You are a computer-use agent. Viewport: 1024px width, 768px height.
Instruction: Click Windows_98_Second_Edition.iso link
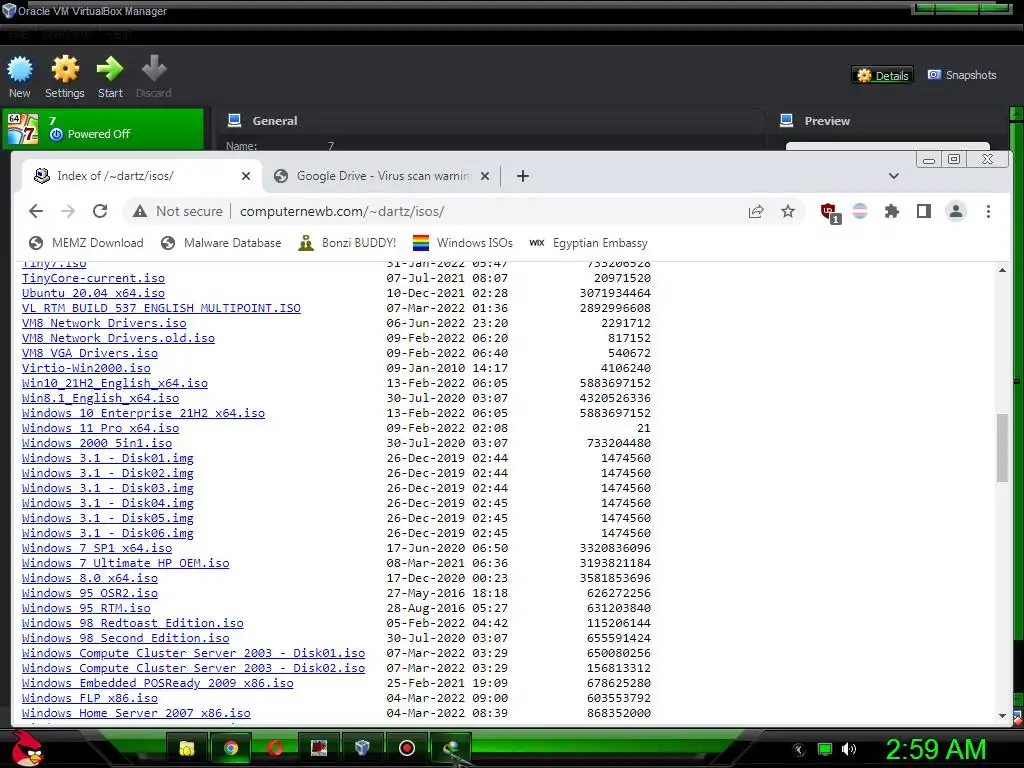click(125, 639)
